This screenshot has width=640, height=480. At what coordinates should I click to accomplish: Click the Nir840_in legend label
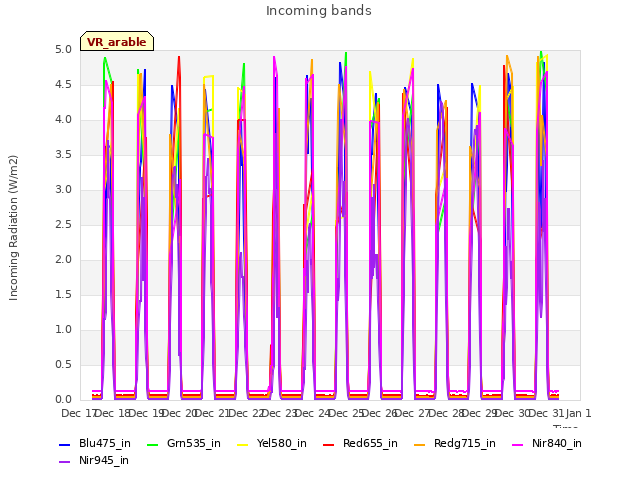(557, 443)
